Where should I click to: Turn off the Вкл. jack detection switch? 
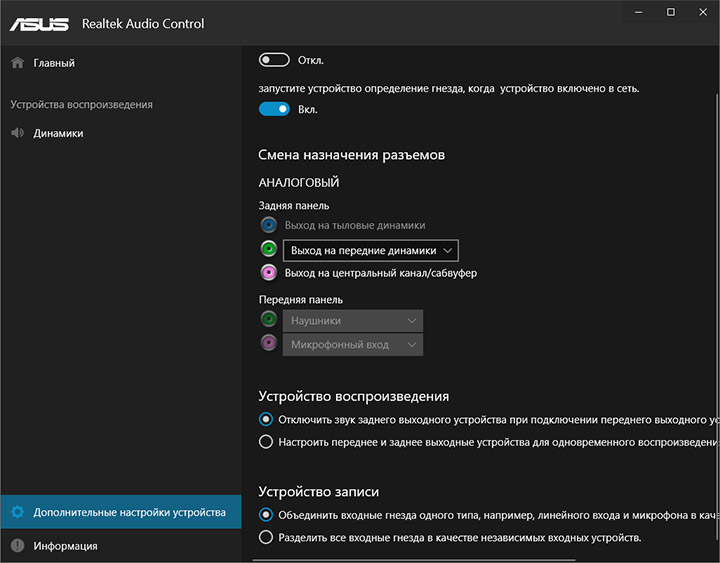[274, 109]
